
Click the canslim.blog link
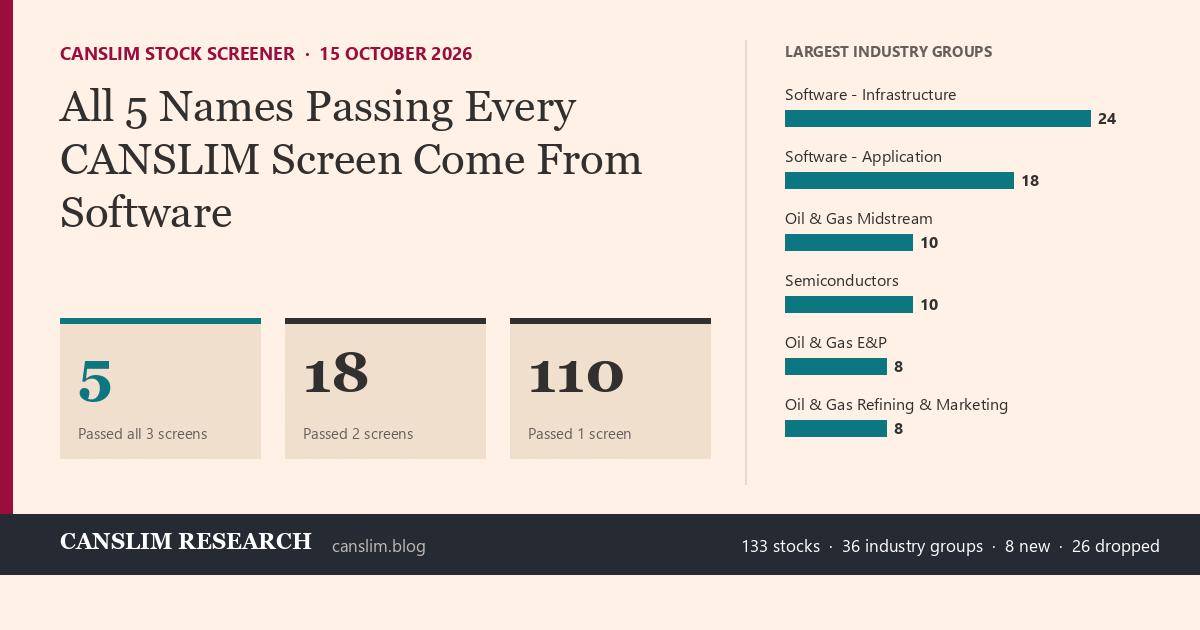(x=378, y=546)
